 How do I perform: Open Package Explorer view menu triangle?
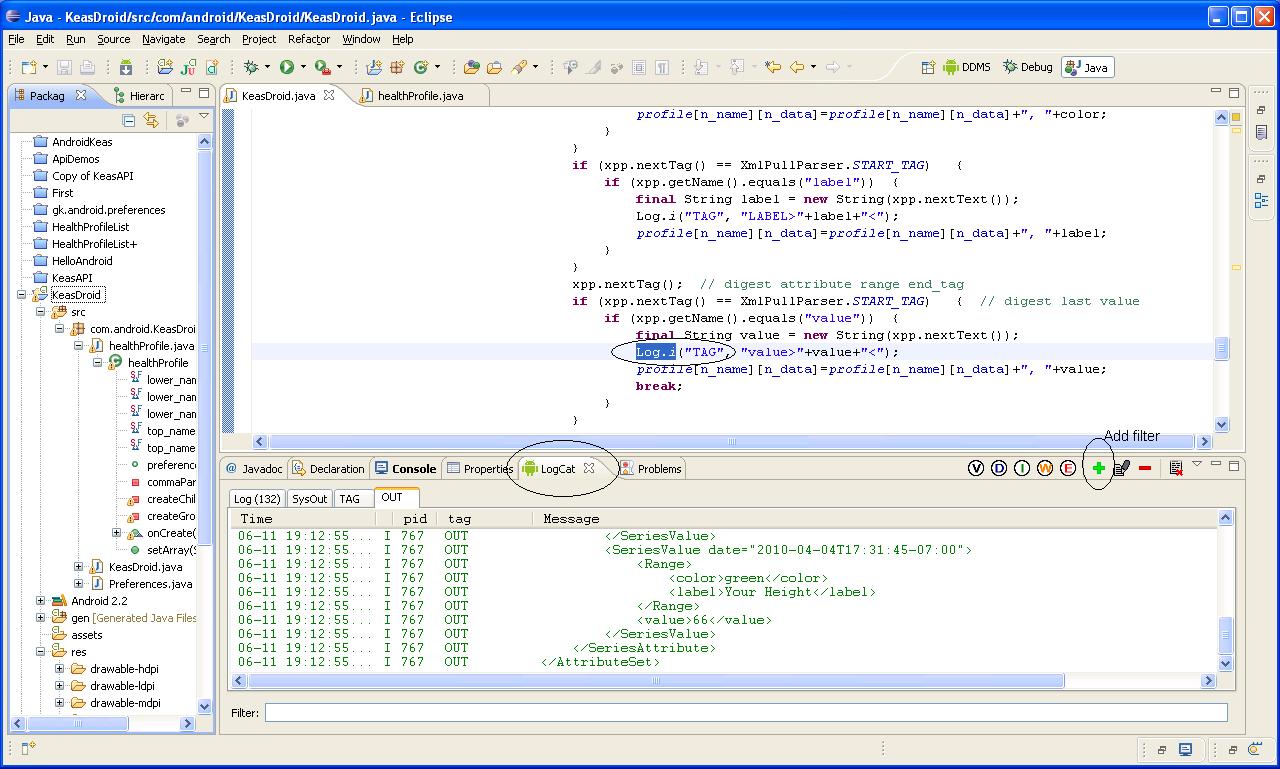[x=204, y=117]
